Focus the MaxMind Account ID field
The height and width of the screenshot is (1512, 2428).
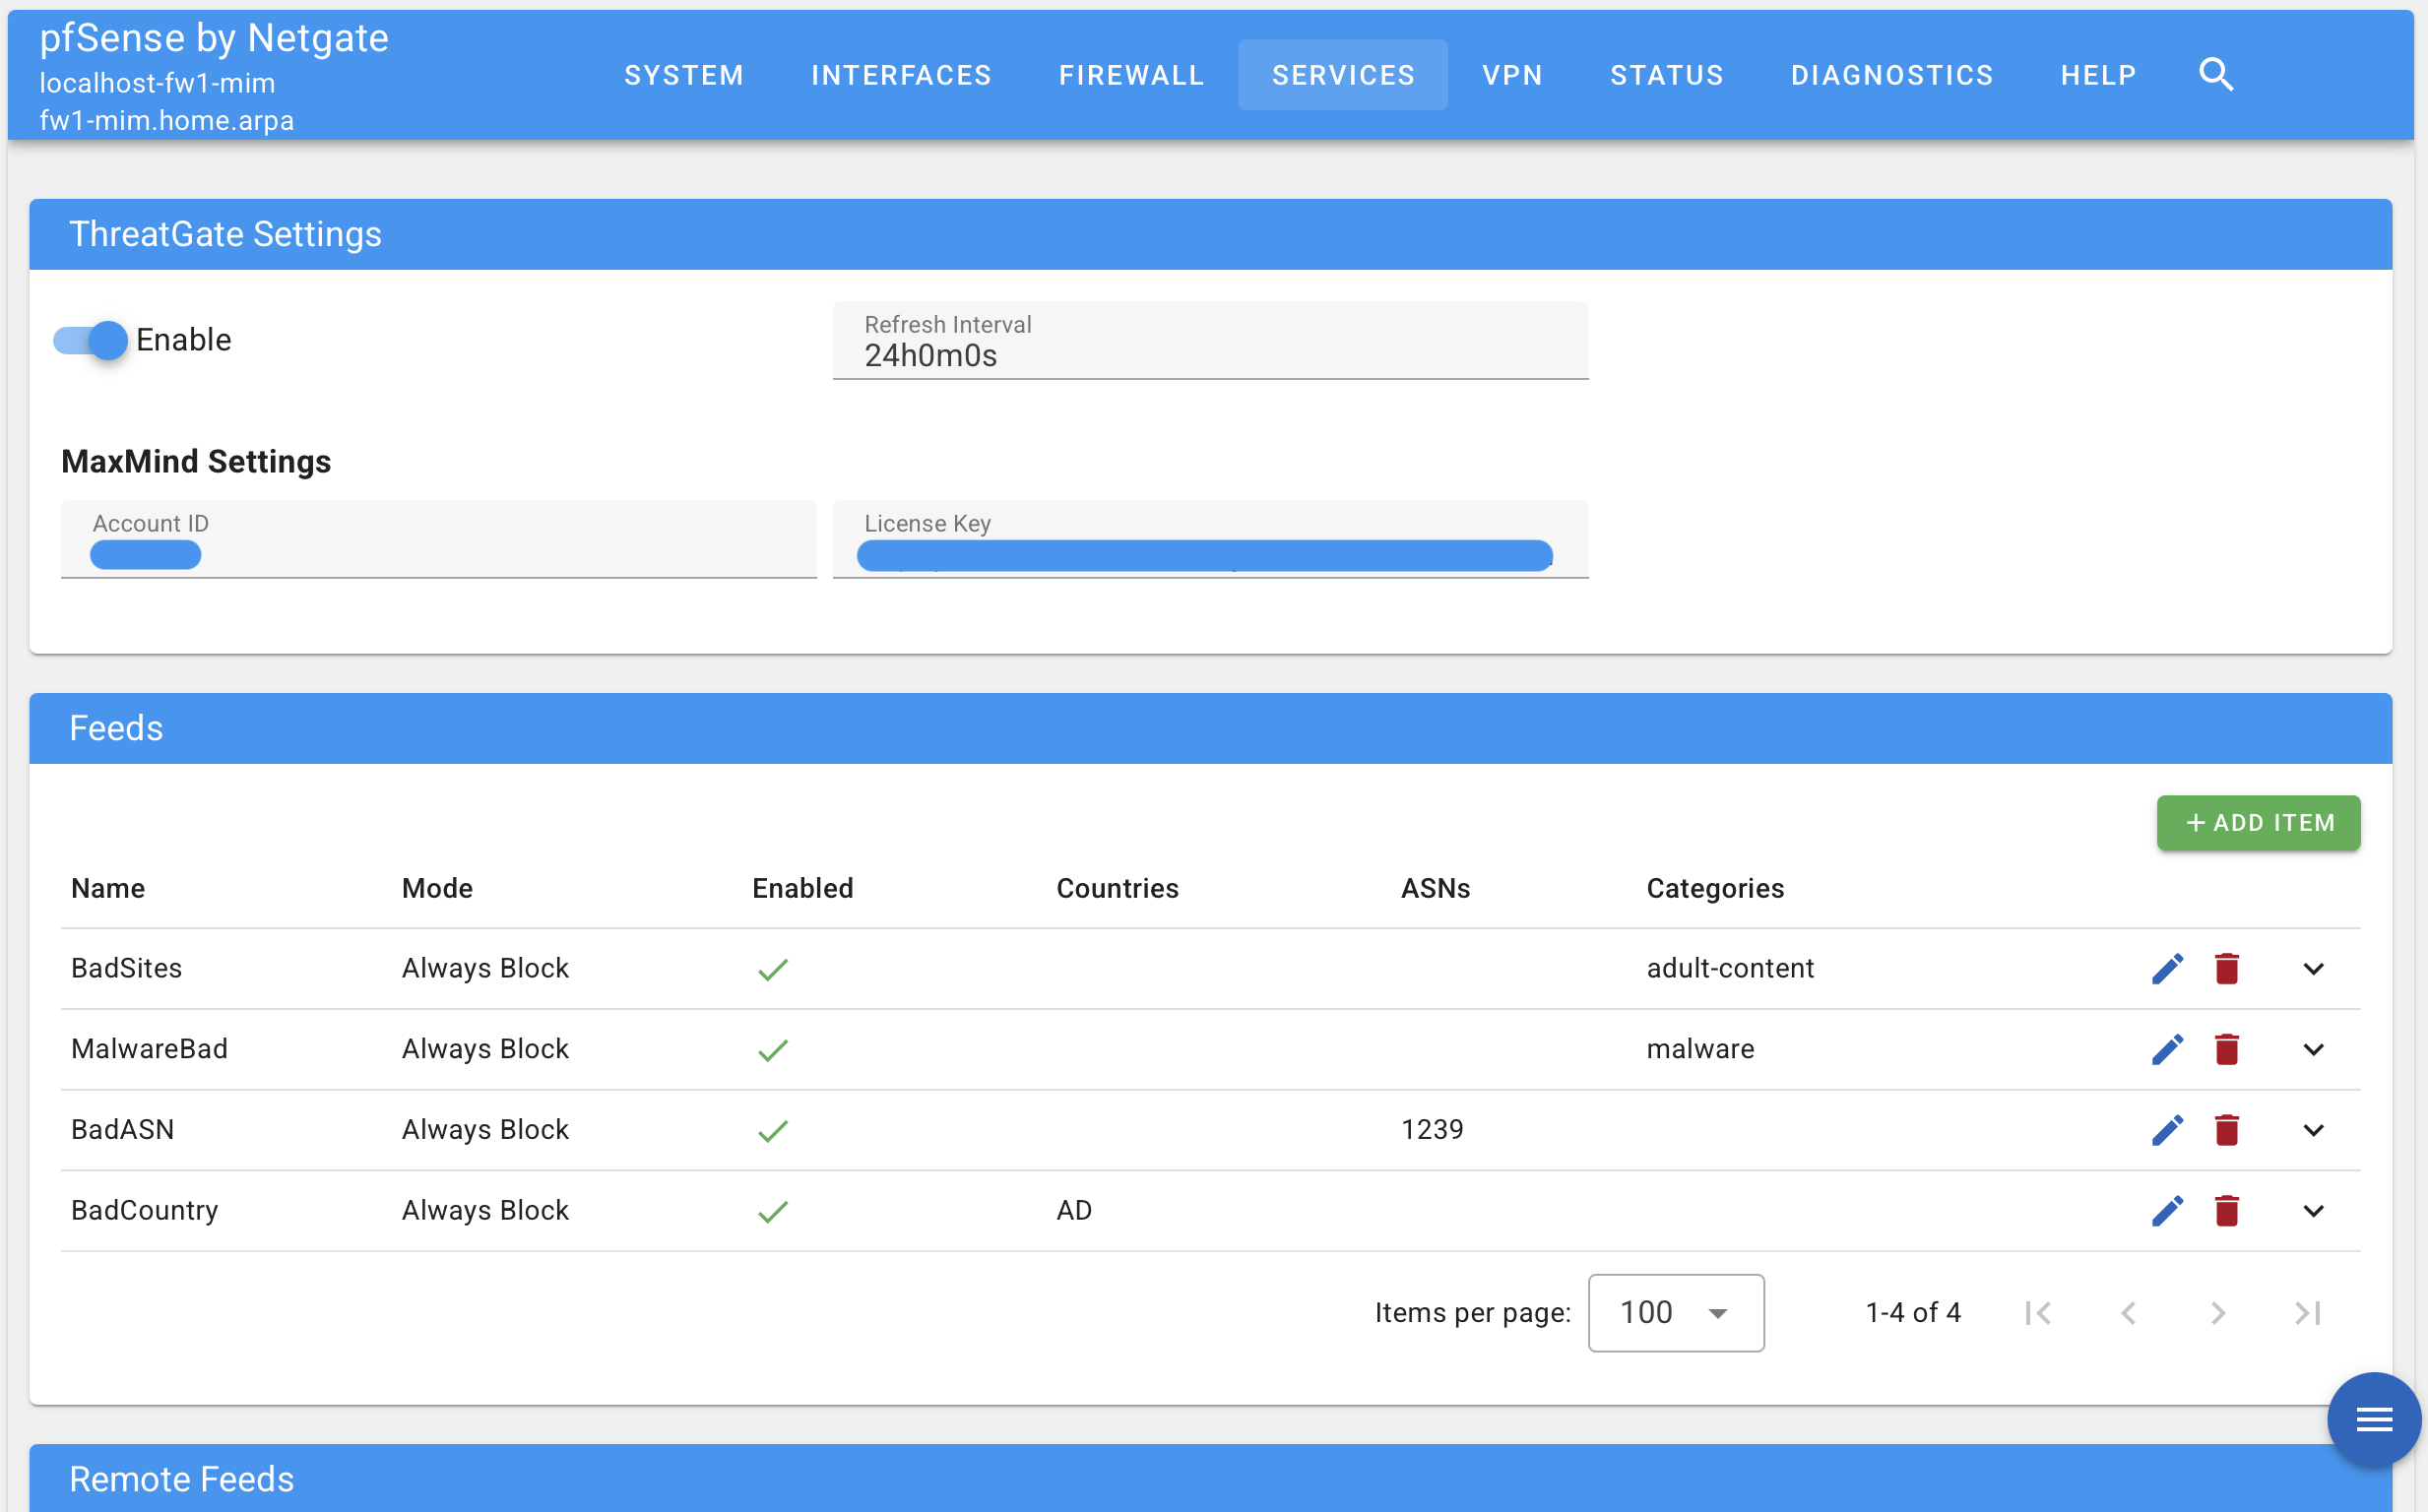point(438,540)
